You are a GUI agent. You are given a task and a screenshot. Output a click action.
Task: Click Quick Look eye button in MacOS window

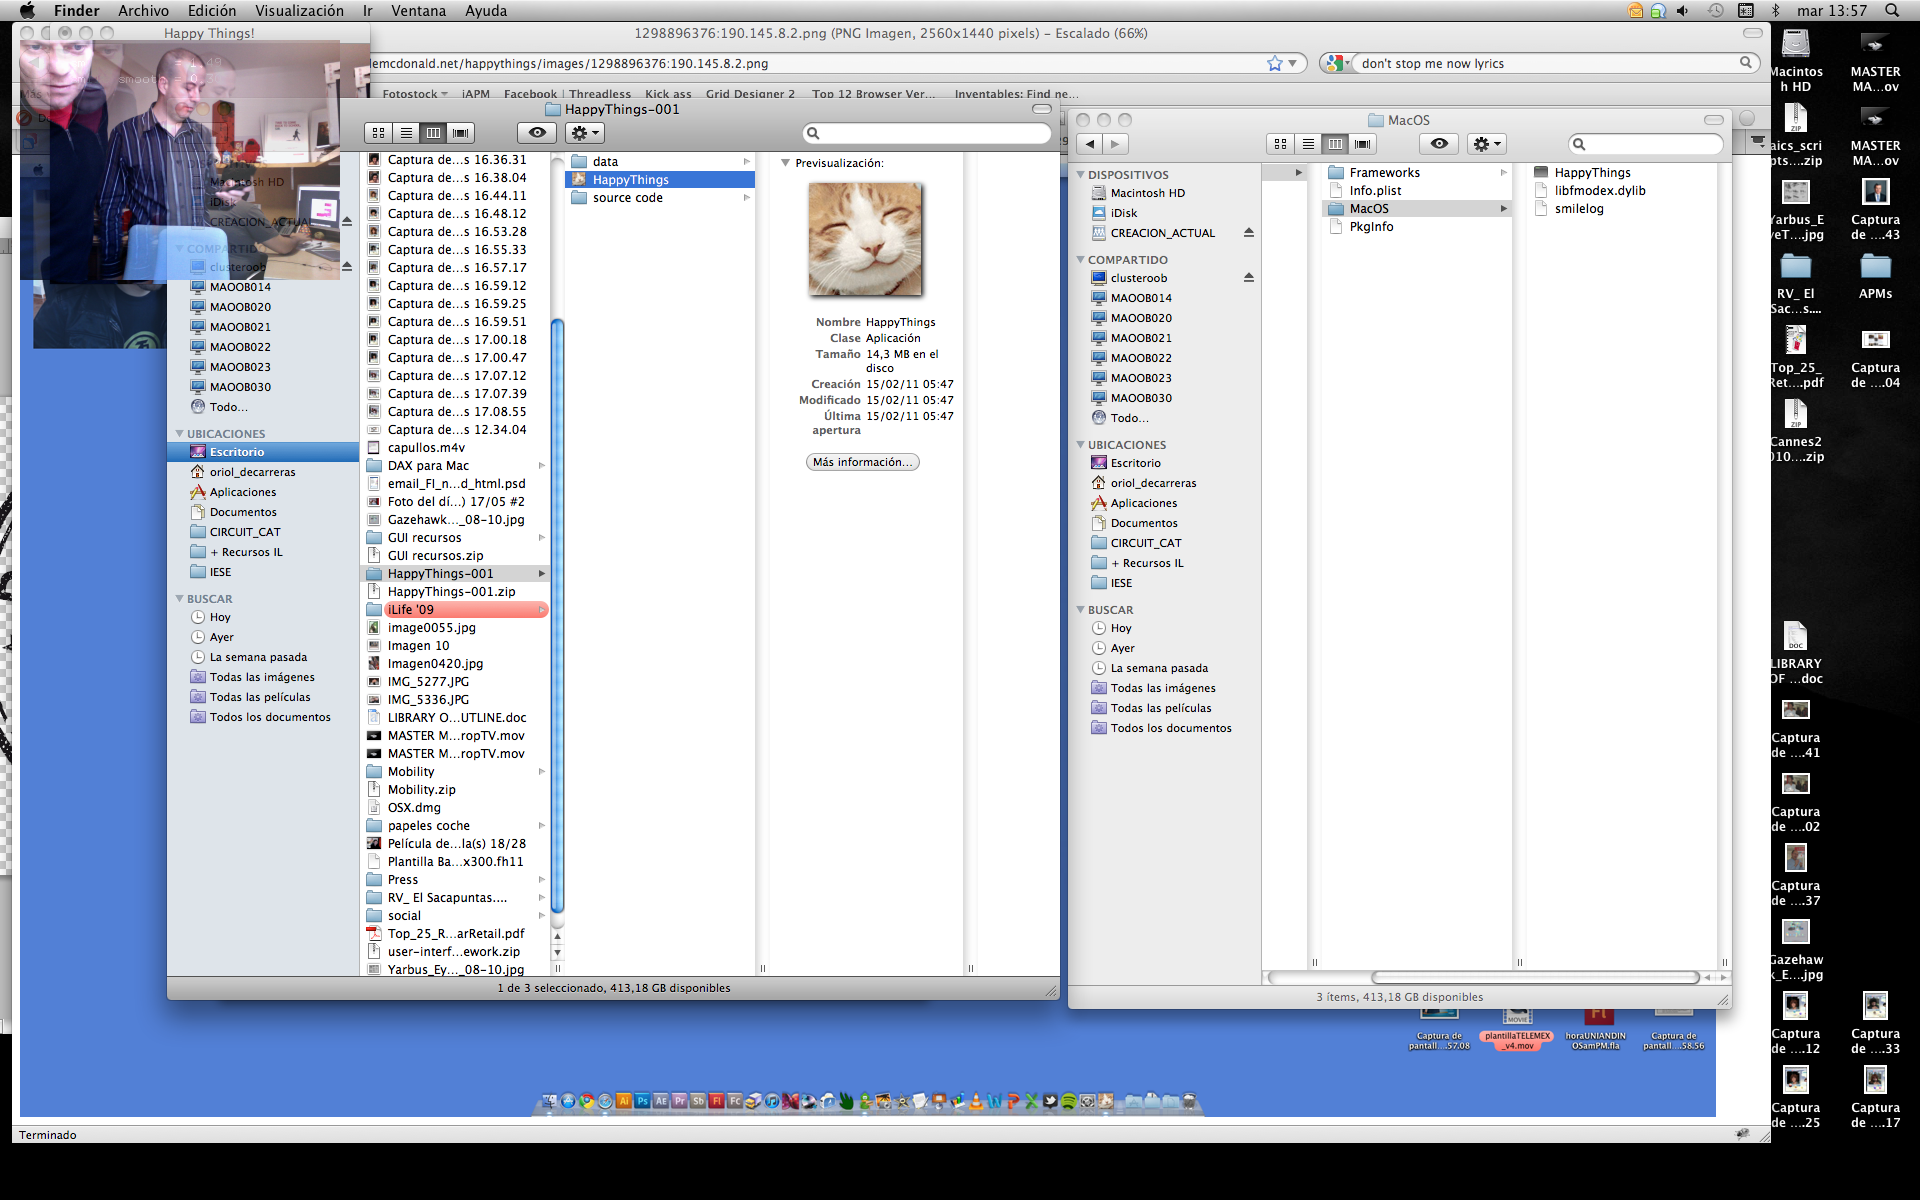(1438, 144)
